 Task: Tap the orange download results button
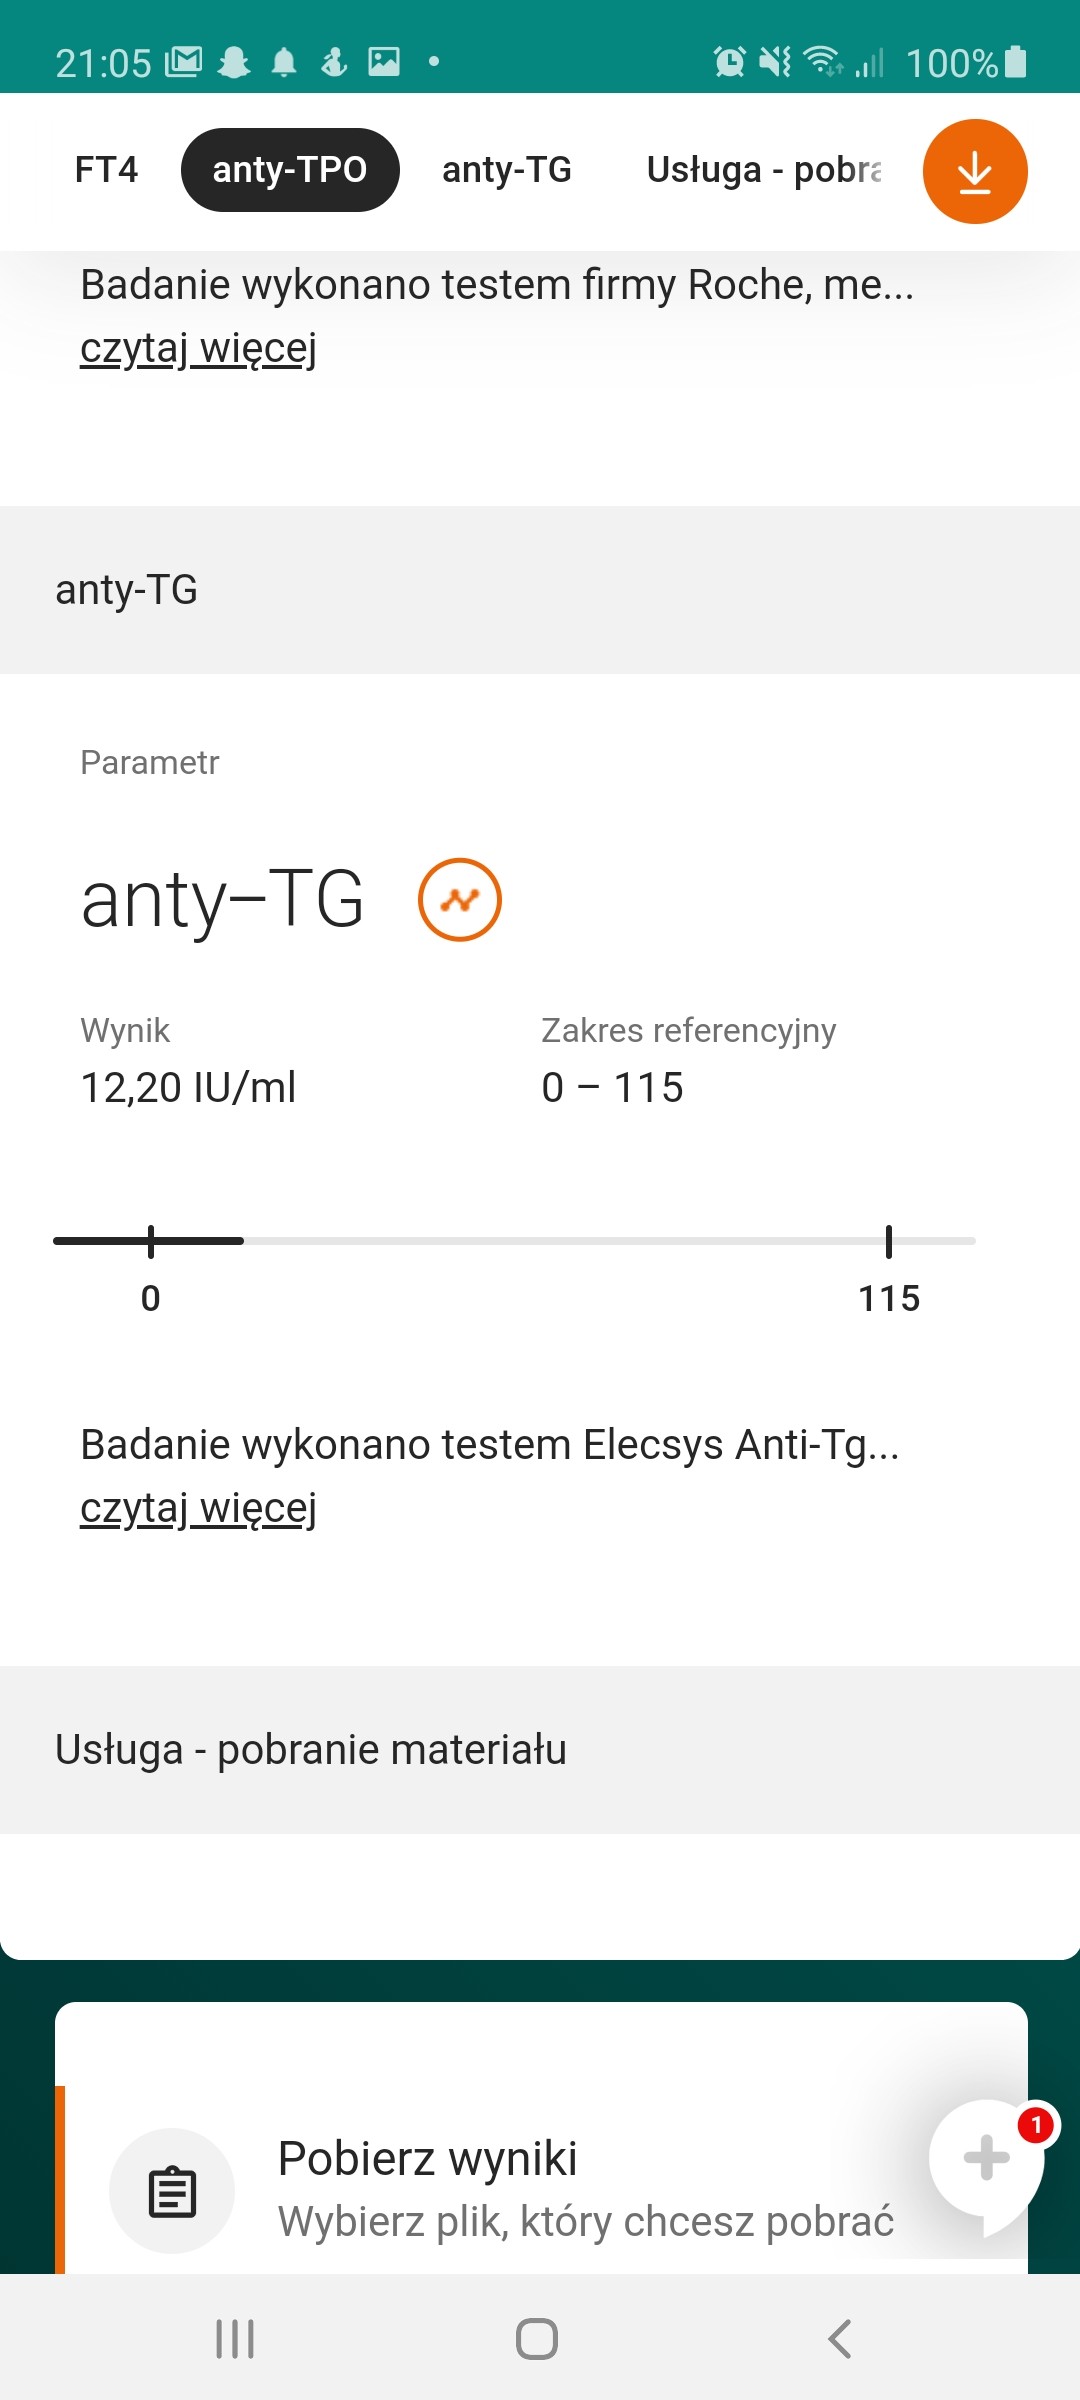[974, 171]
